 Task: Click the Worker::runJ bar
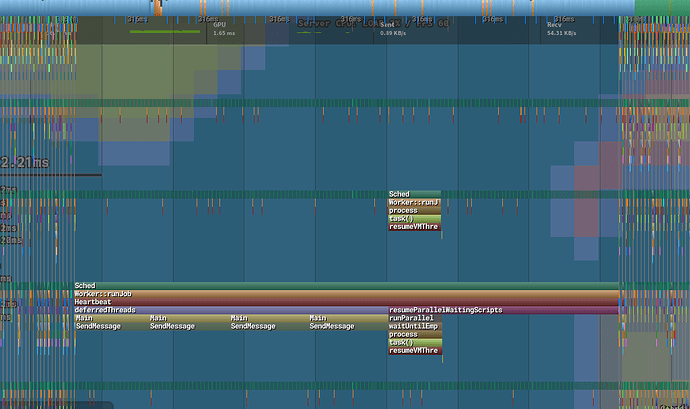[x=414, y=203]
